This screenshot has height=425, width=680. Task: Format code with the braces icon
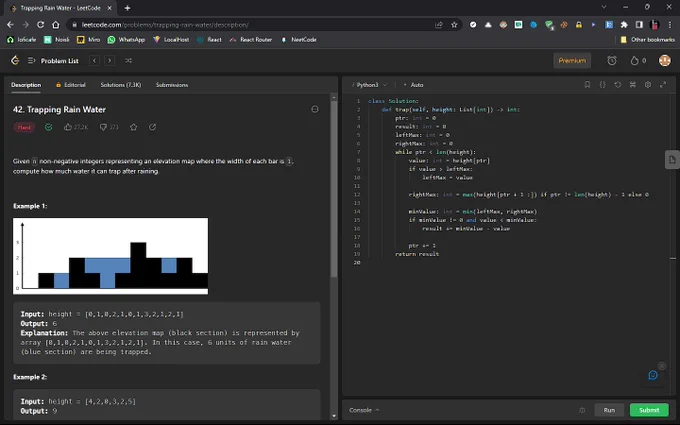click(602, 85)
